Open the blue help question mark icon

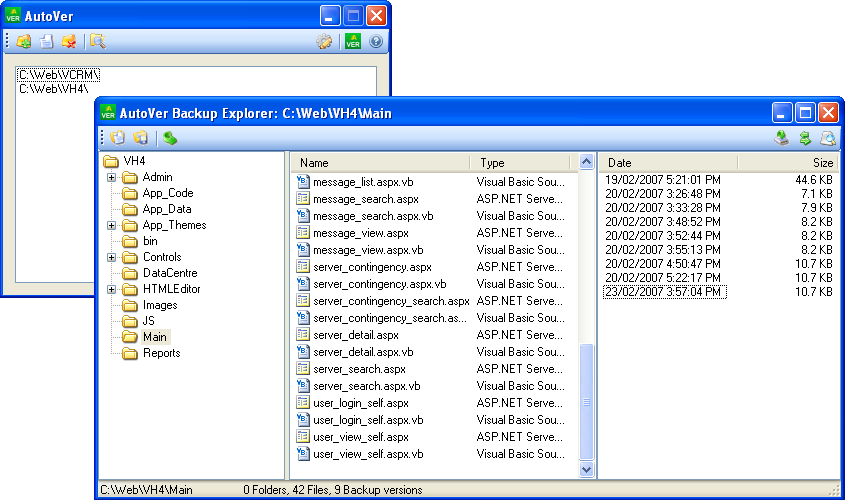point(376,42)
